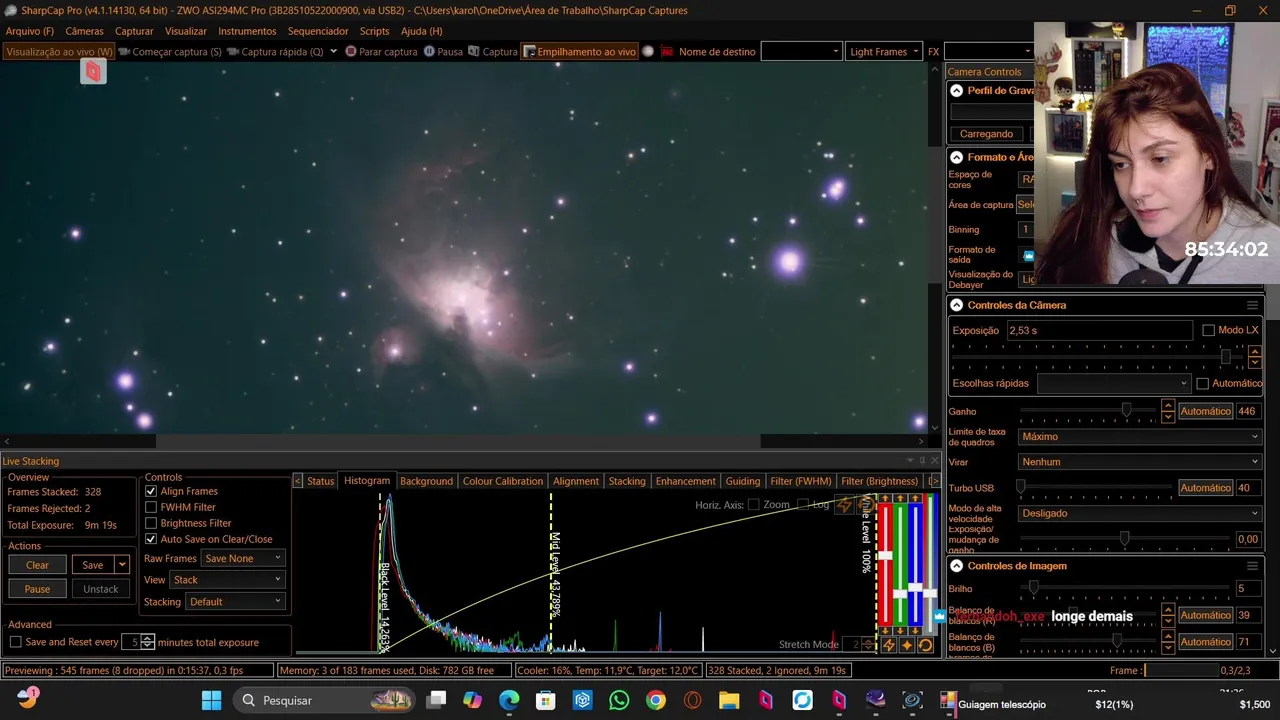
Task: Enable the Brightness Filter checkbox
Action: 151,523
